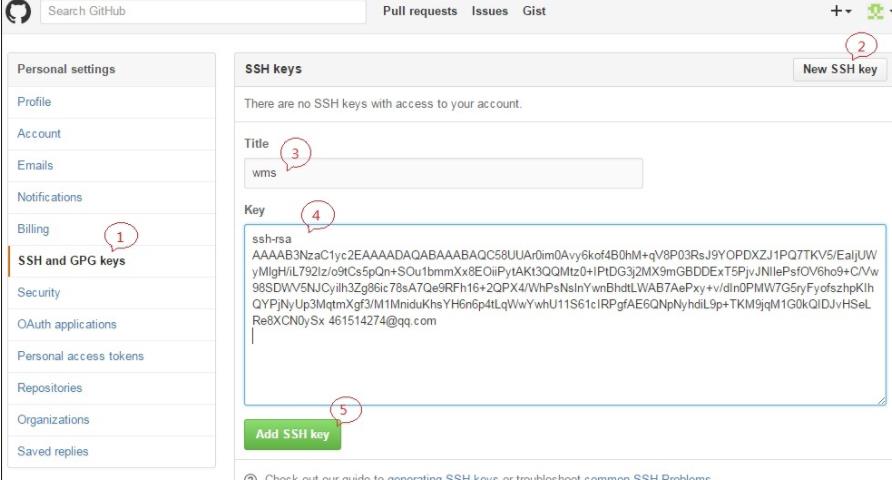The height and width of the screenshot is (480, 892).
Task: Select Account in the settings sidebar
Action: pos(39,134)
